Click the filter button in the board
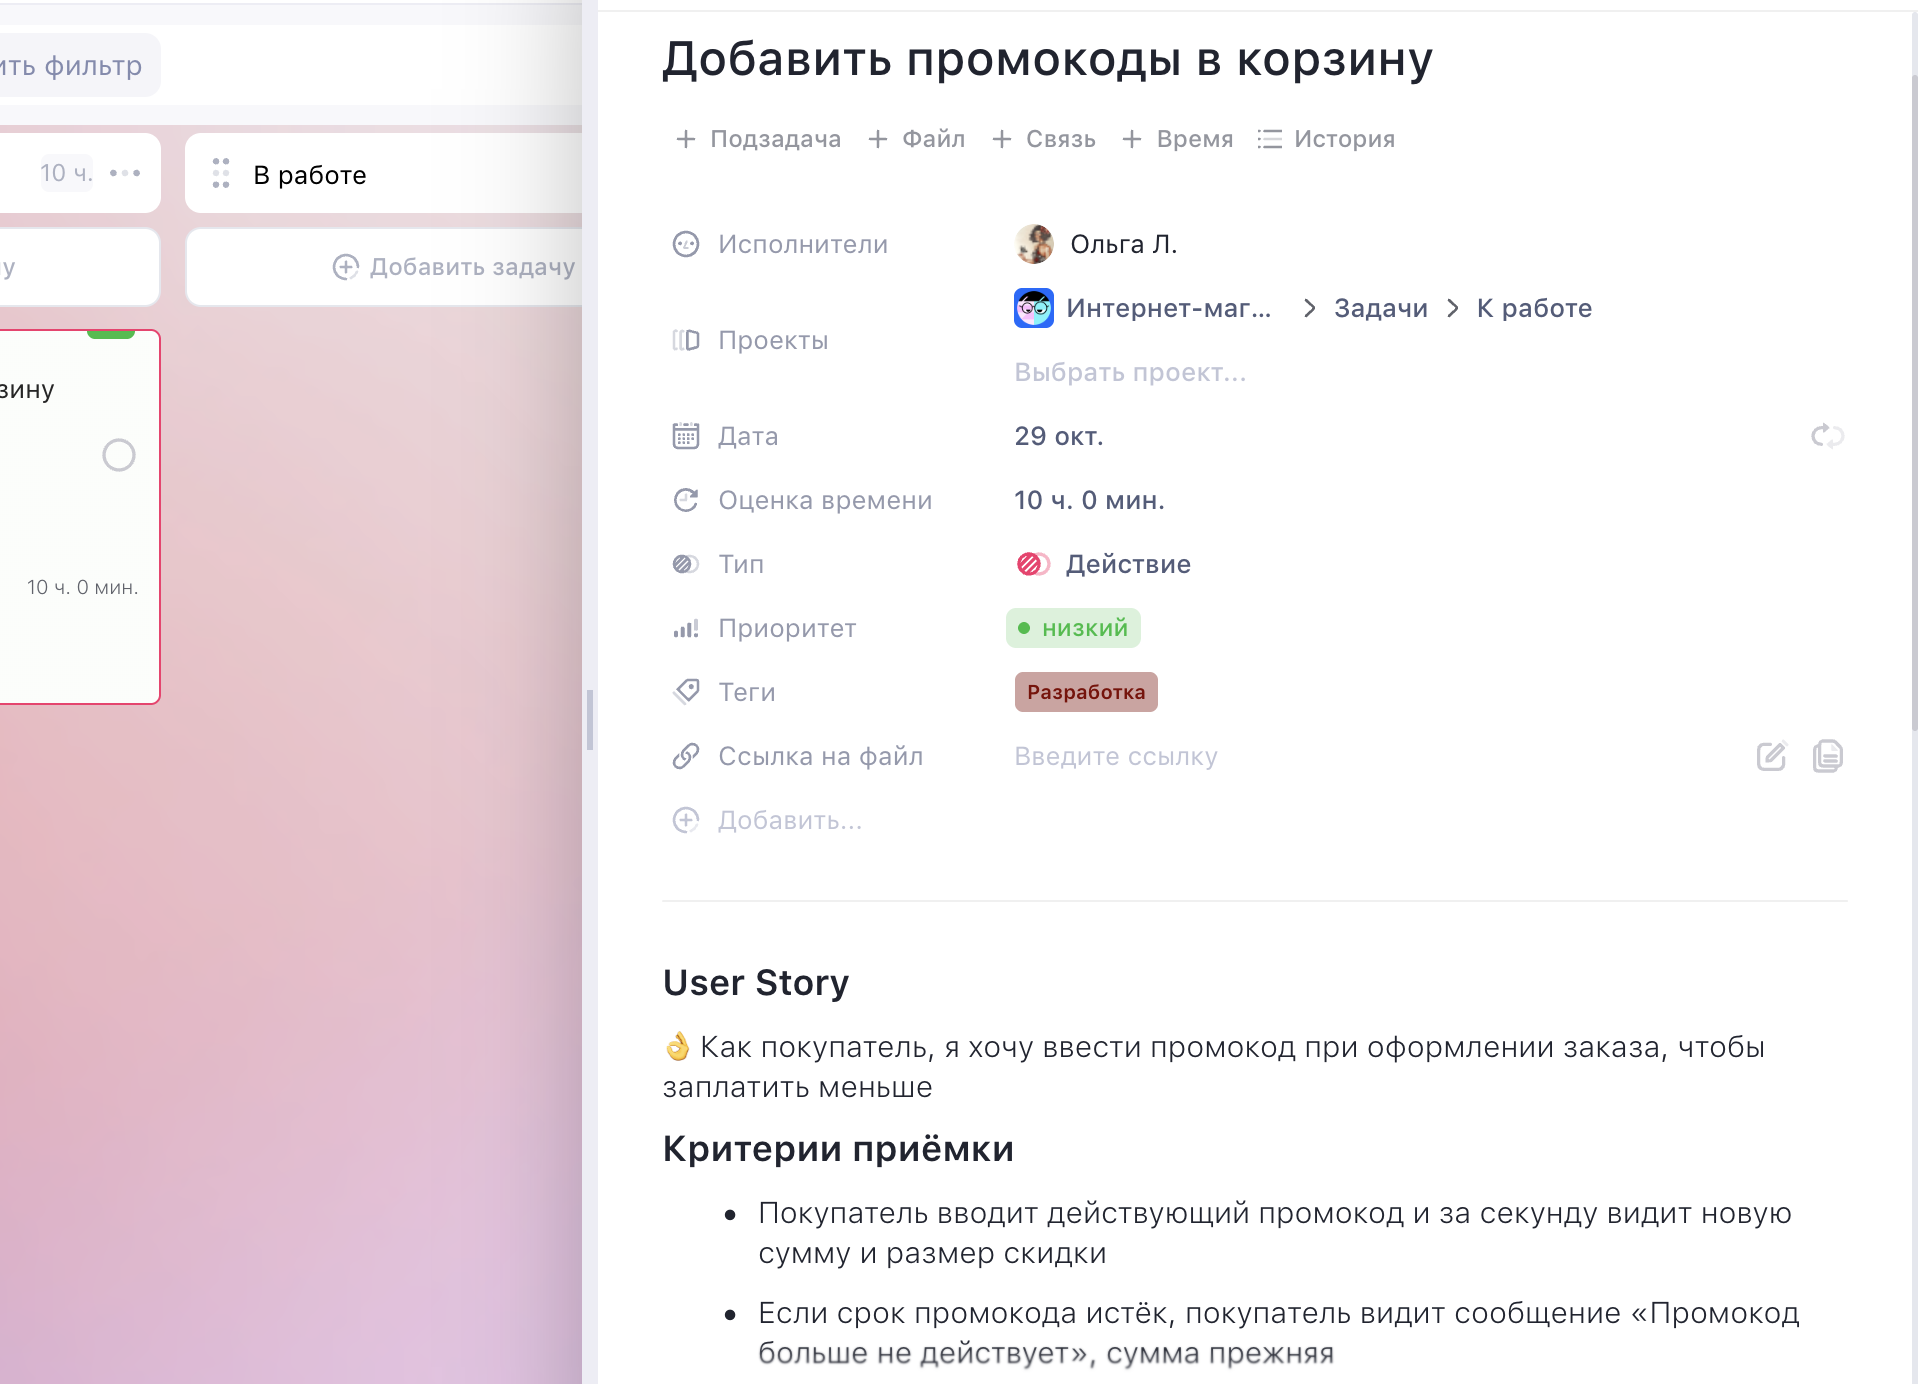Screen dimensions: 1918x1384 (x=78, y=66)
